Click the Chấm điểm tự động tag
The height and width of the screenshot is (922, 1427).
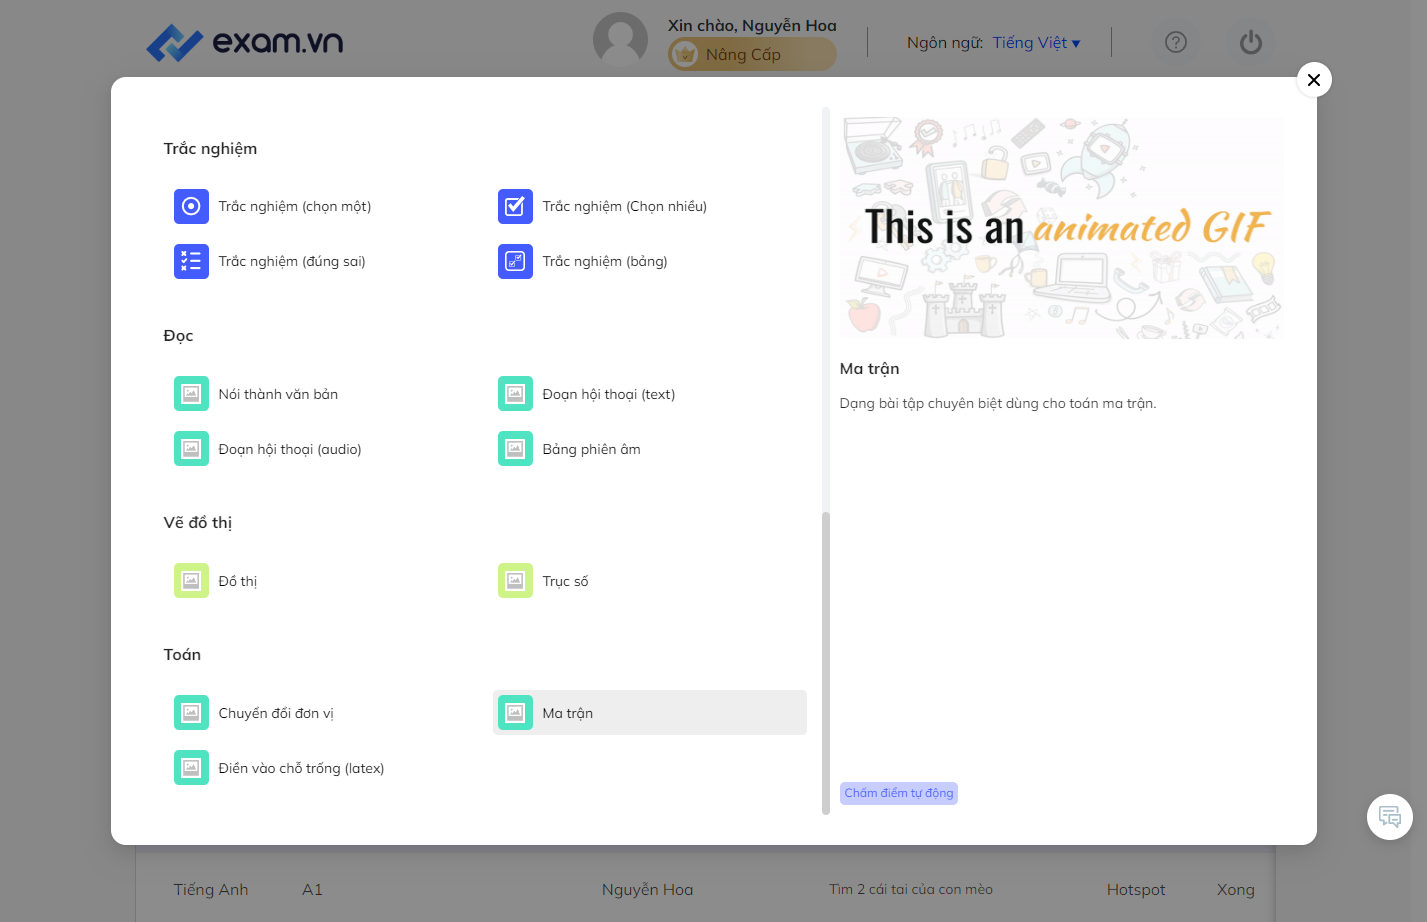(899, 793)
